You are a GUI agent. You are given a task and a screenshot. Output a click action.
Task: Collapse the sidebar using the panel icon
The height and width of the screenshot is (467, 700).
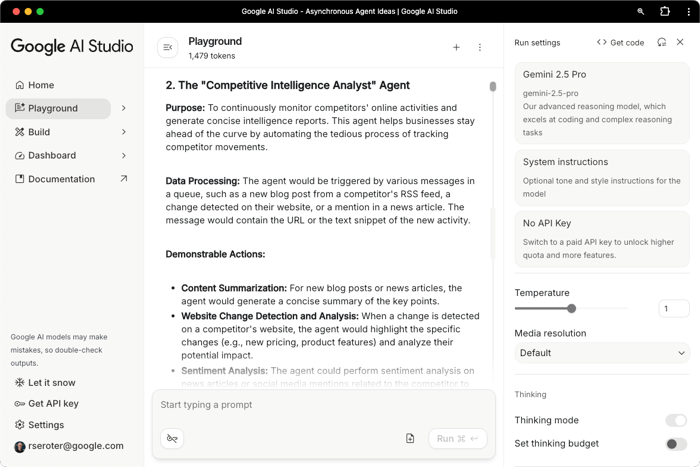click(x=167, y=47)
